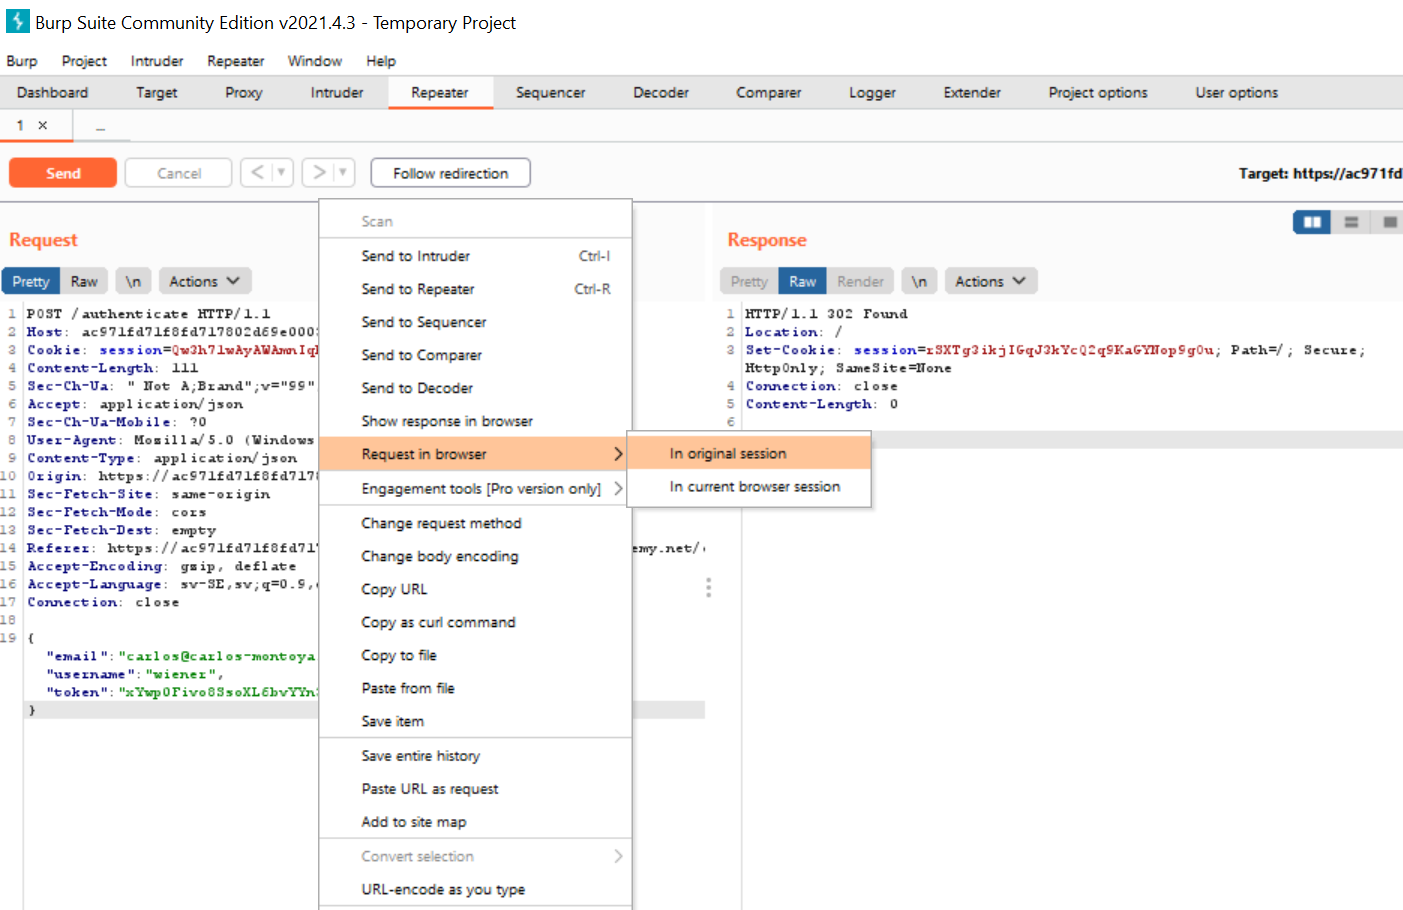1403x910 pixels.
Task: Go back to previous request with the left arrow
Action: tap(257, 172)
